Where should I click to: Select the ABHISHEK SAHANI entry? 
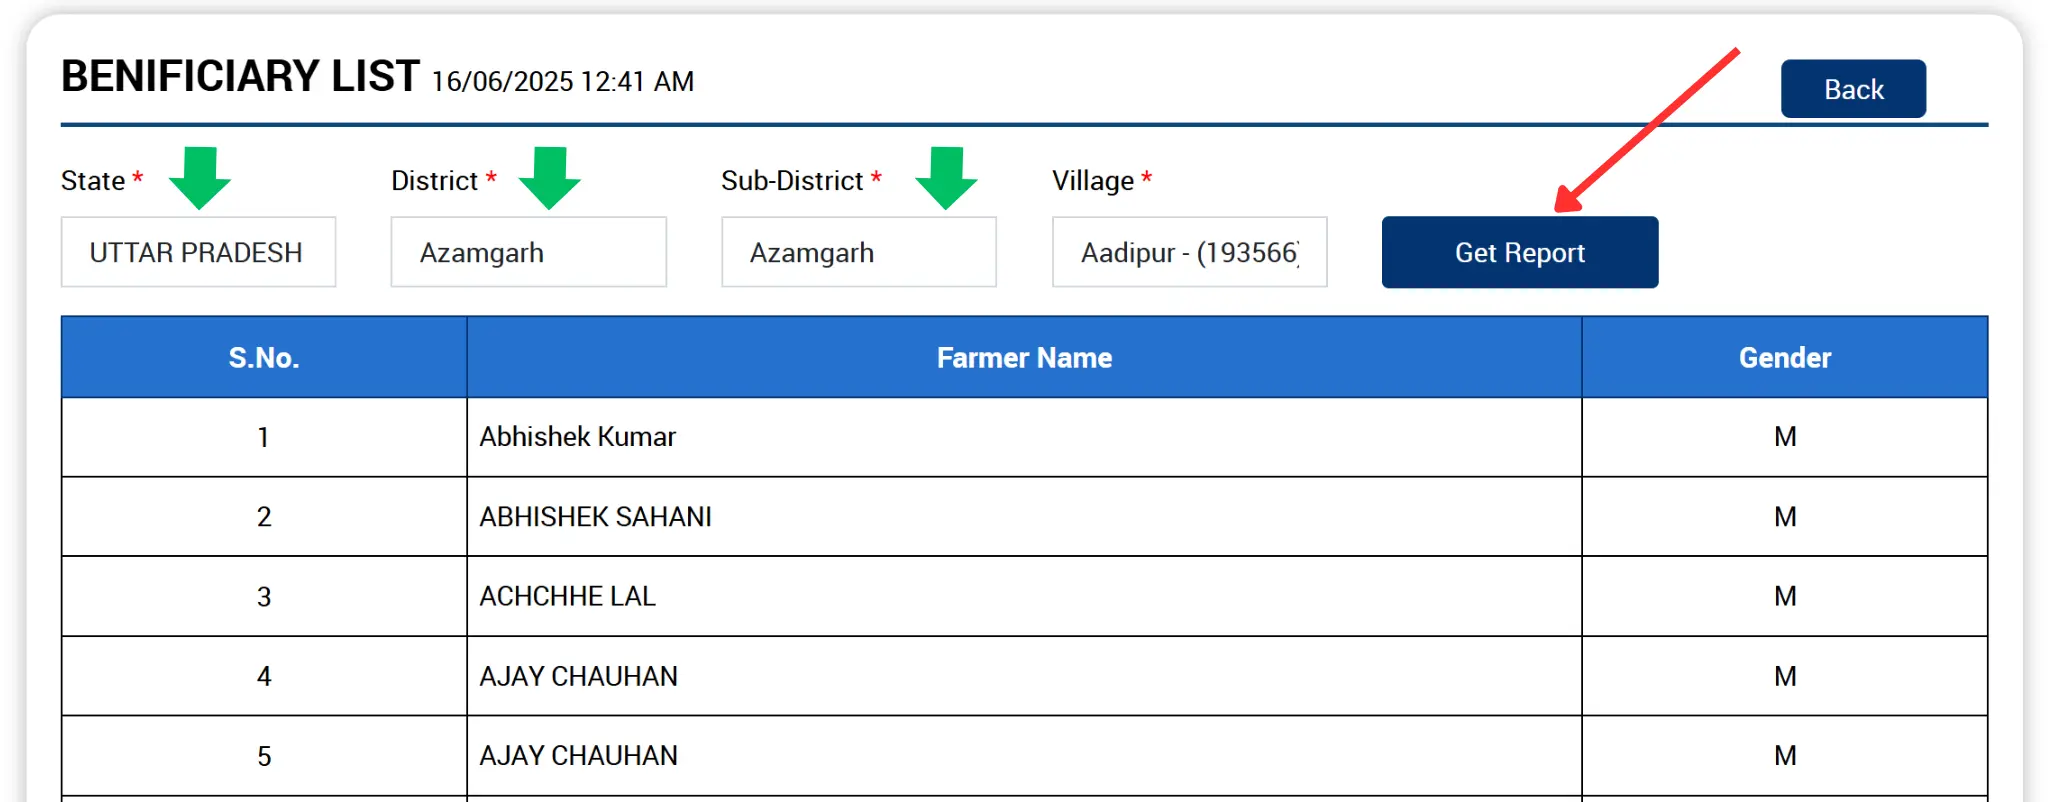click(x=596, y=517)
